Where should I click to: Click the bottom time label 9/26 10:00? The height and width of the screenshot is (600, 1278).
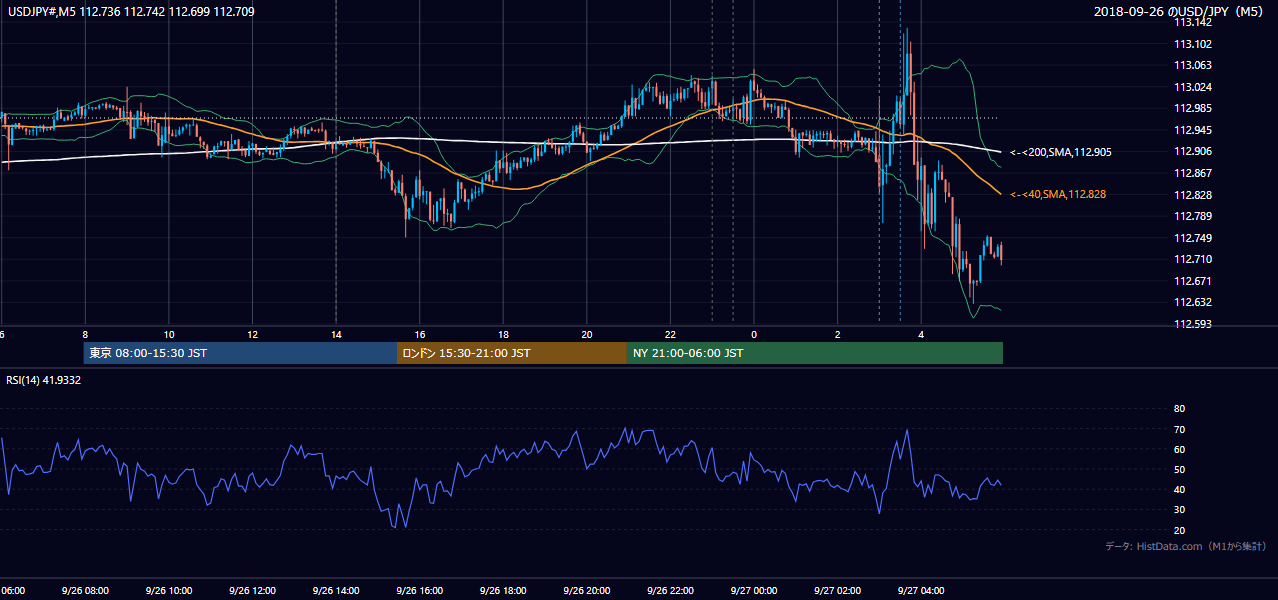pyautogui.click(x=168, y=591)
